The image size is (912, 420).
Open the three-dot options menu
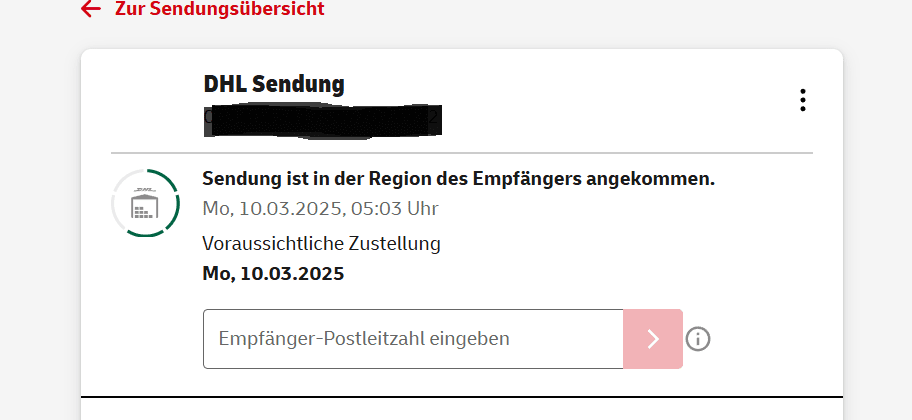(803, 100)
